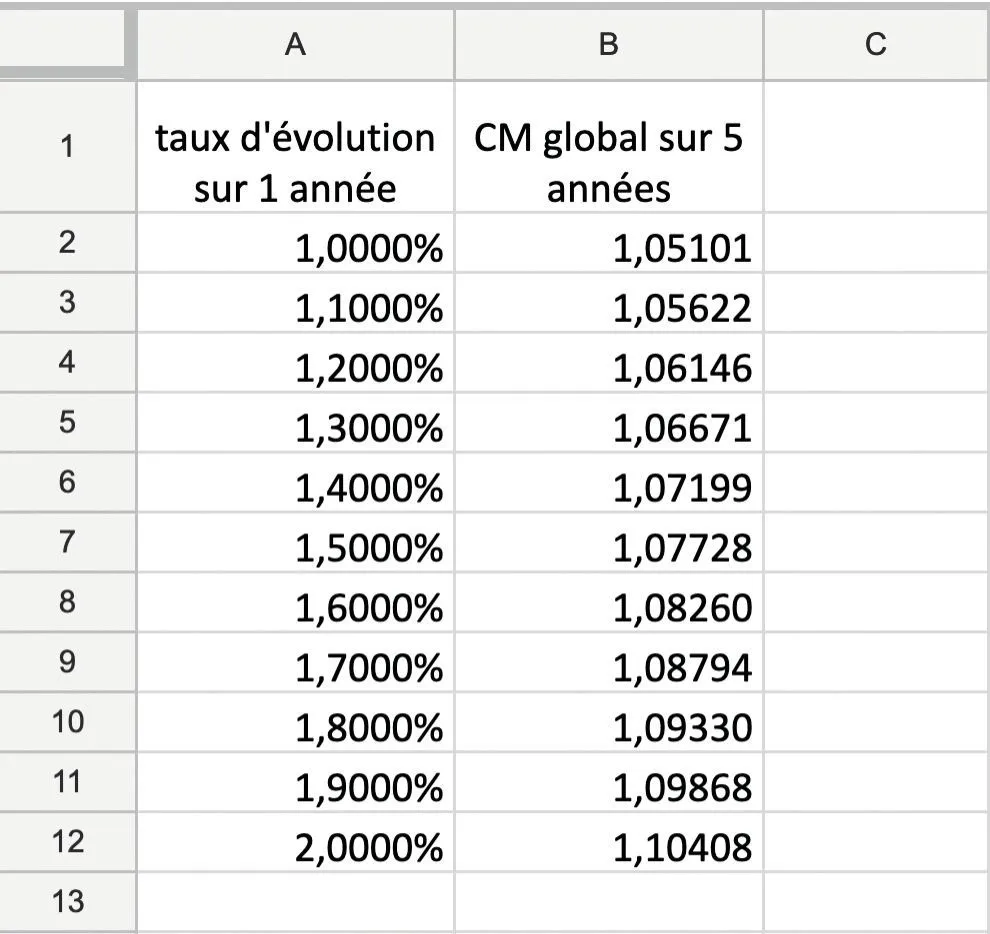The width and height of the screenshot is (990, 934).
Task: Select row 8 header
Action: coord(67,602)
